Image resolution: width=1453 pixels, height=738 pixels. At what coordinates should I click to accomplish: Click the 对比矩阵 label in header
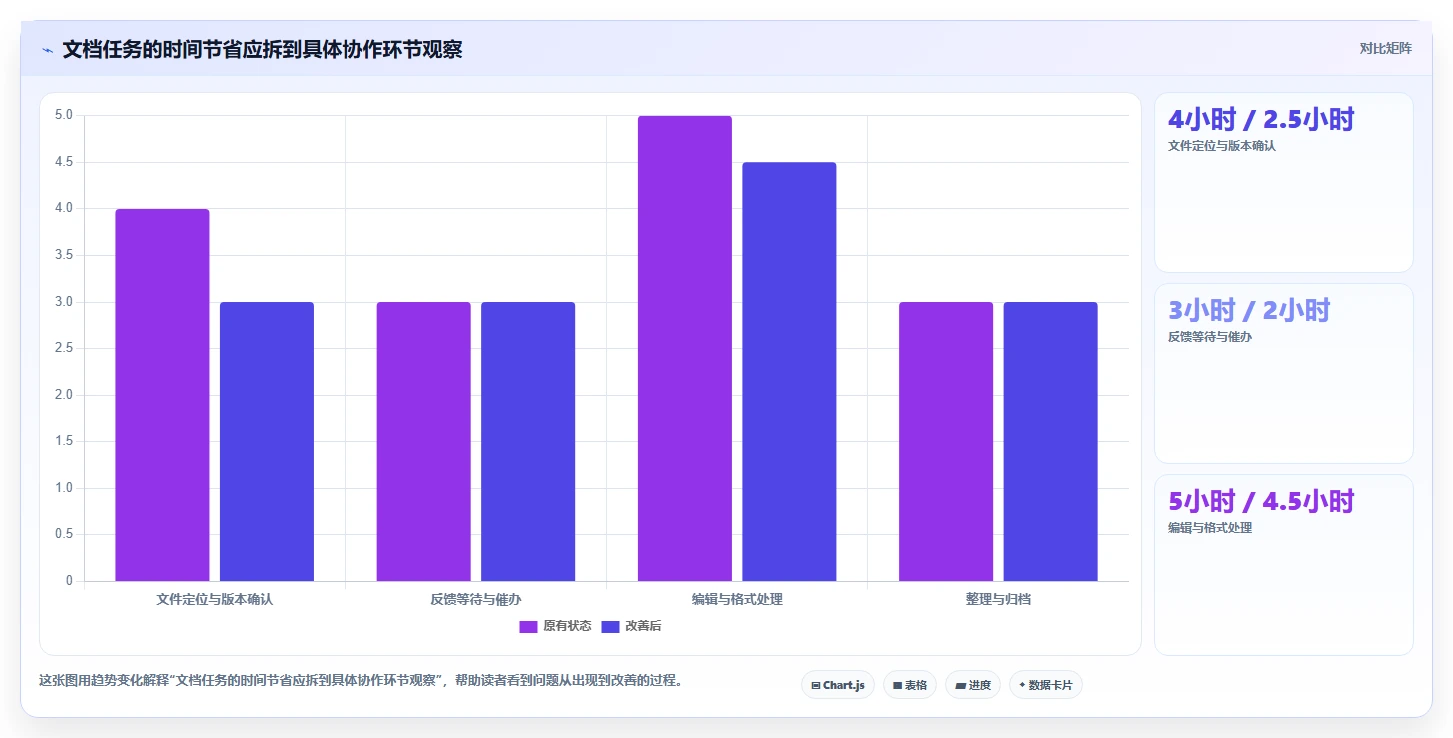click(x=1385, y=48)
